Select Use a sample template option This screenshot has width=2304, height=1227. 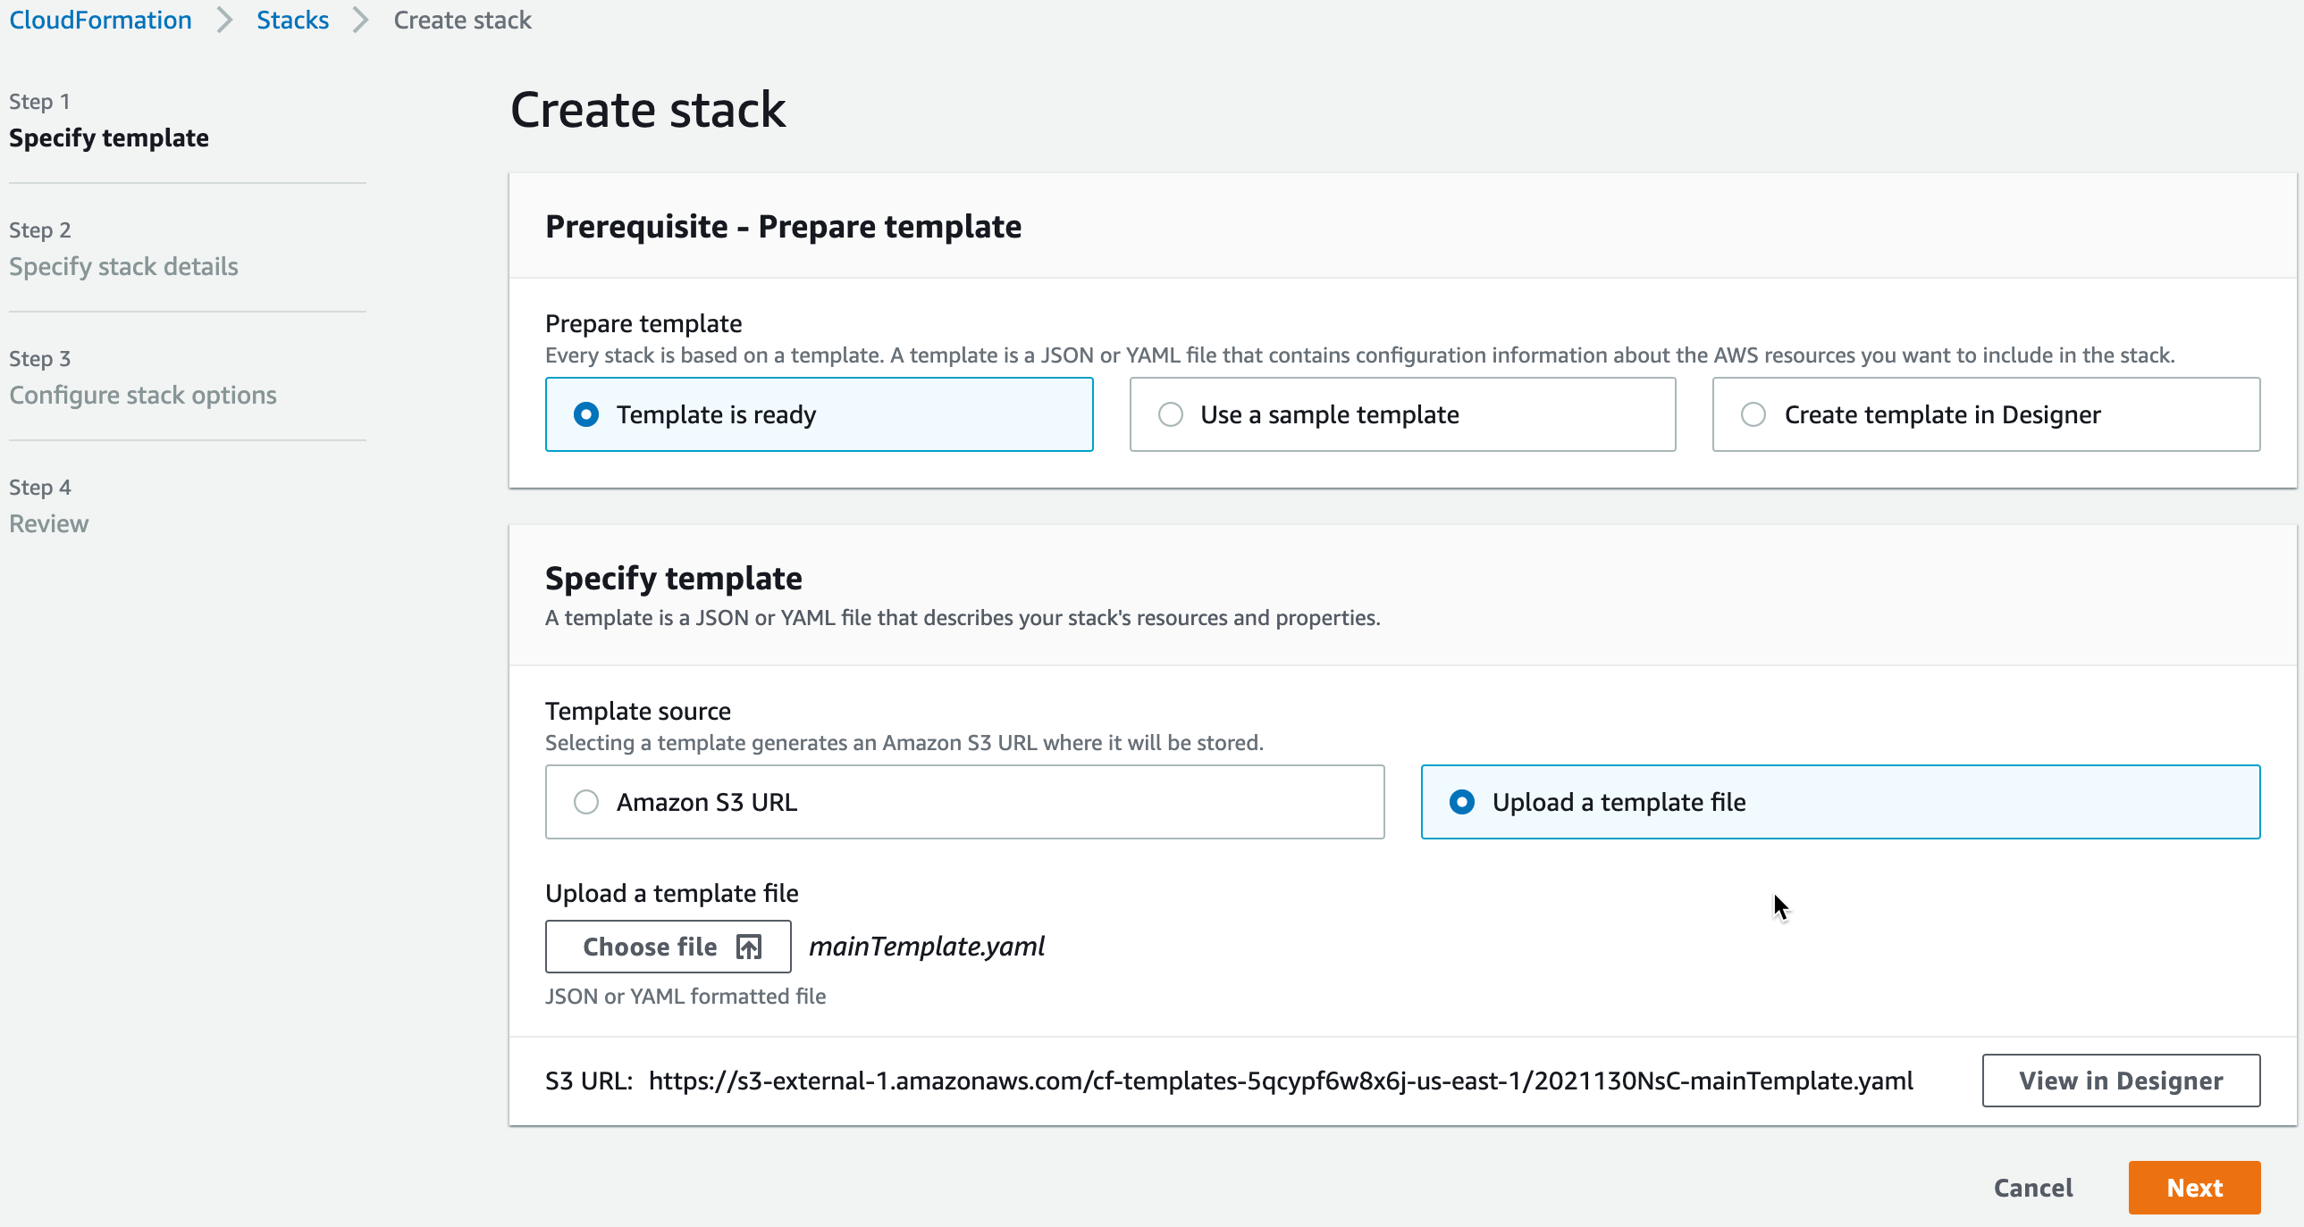(1171, 414)
